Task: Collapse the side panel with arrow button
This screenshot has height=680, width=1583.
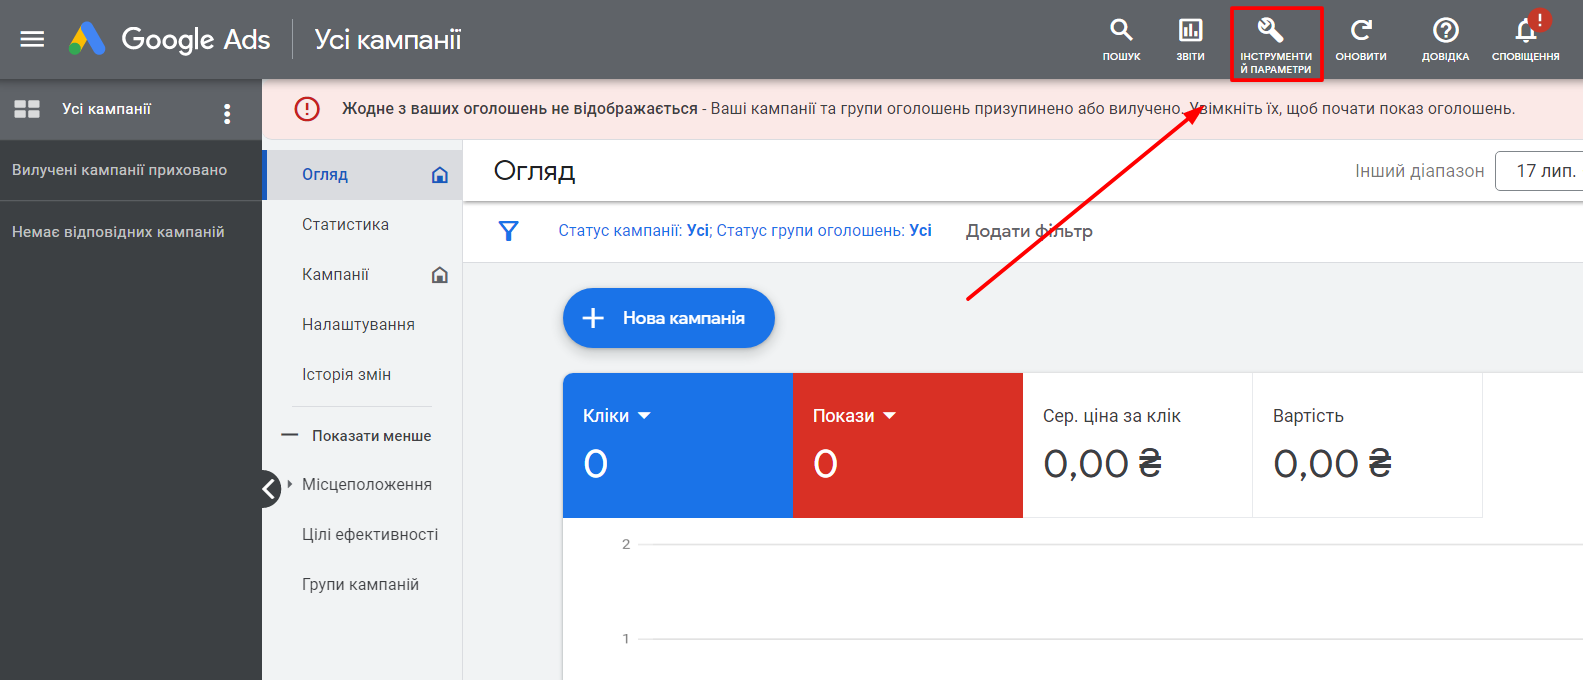Action: (x=269, y=489)
